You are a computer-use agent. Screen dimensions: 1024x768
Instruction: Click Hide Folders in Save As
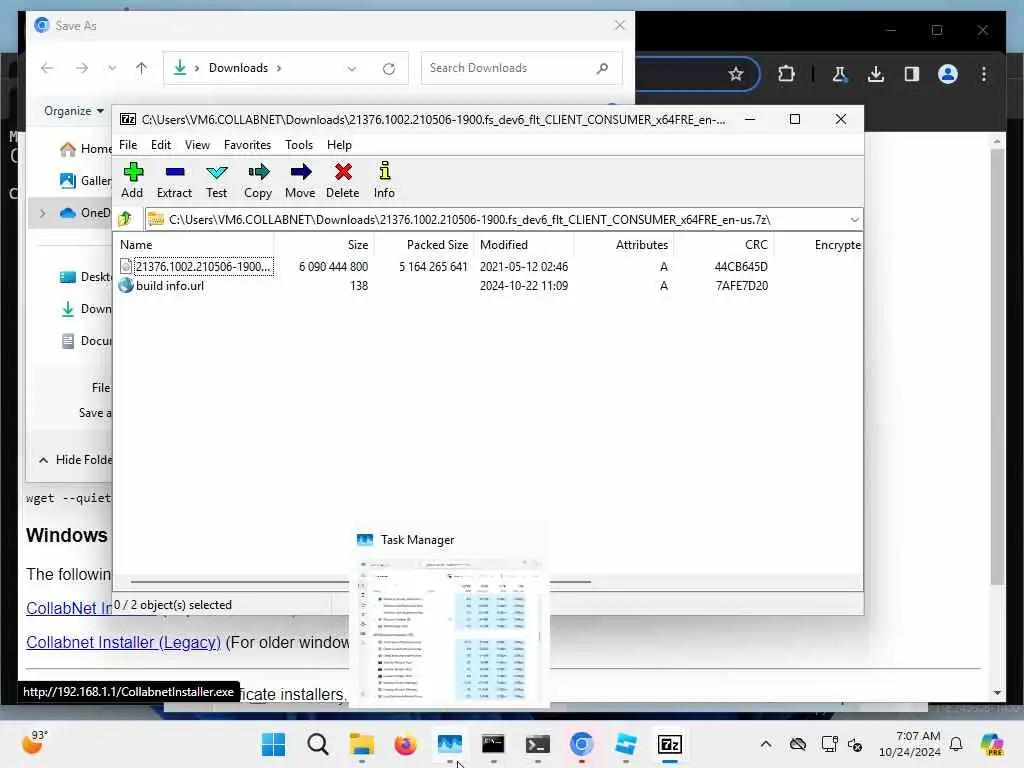click(75, 460)
